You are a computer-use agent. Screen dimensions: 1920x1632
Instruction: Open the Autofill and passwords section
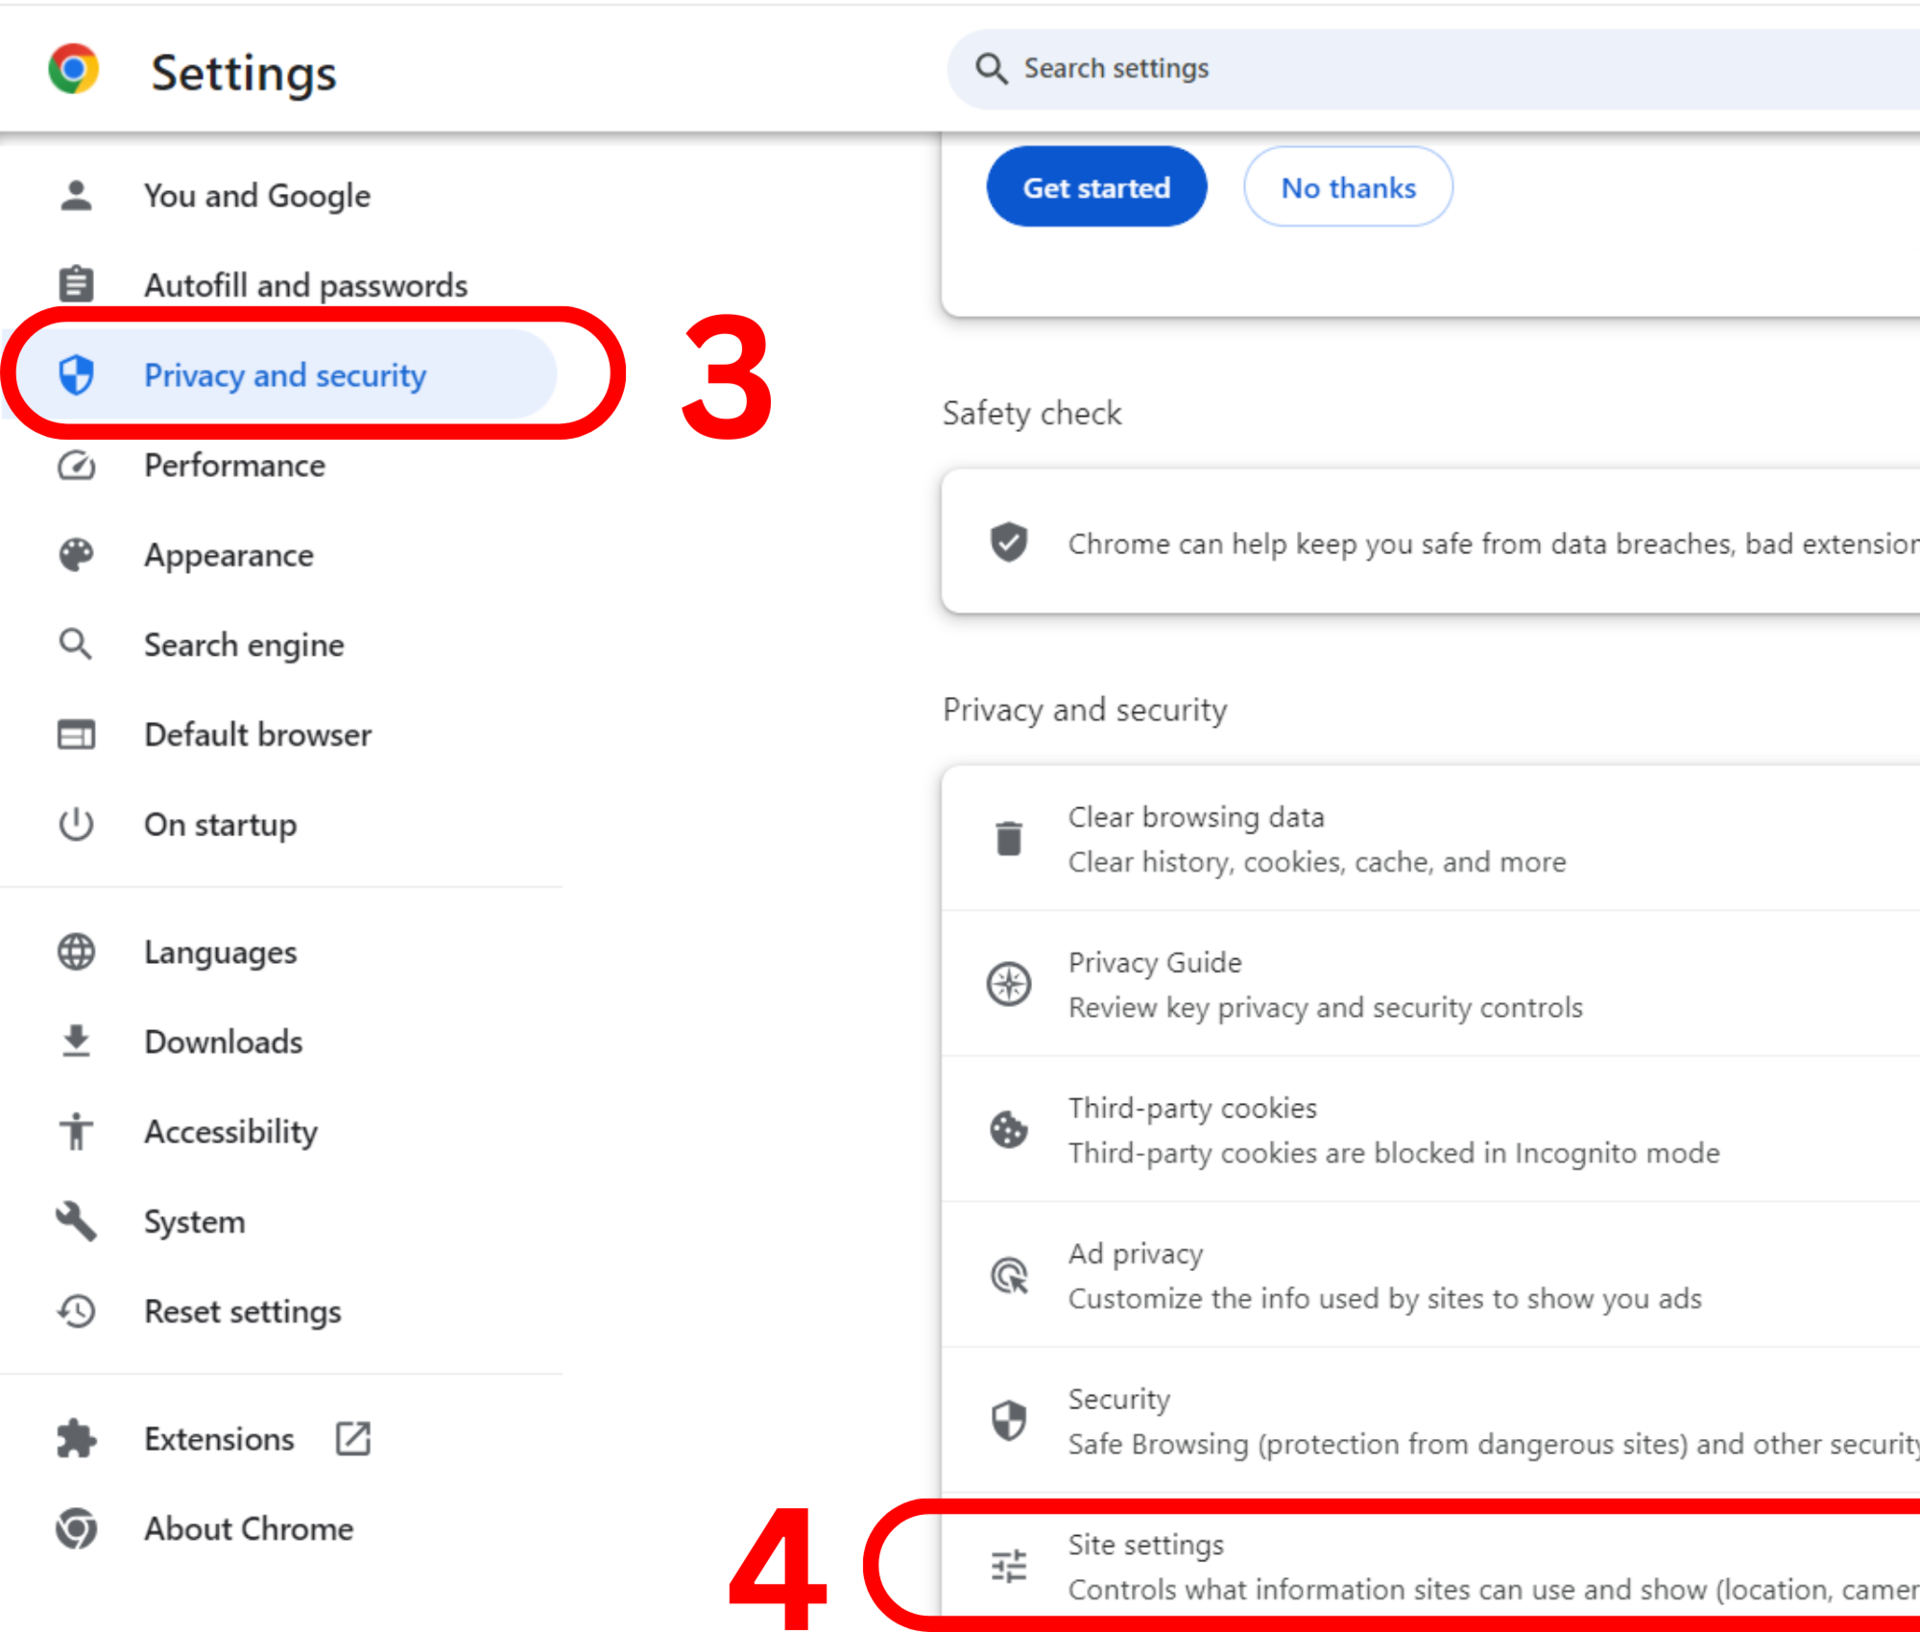[305, 286]
